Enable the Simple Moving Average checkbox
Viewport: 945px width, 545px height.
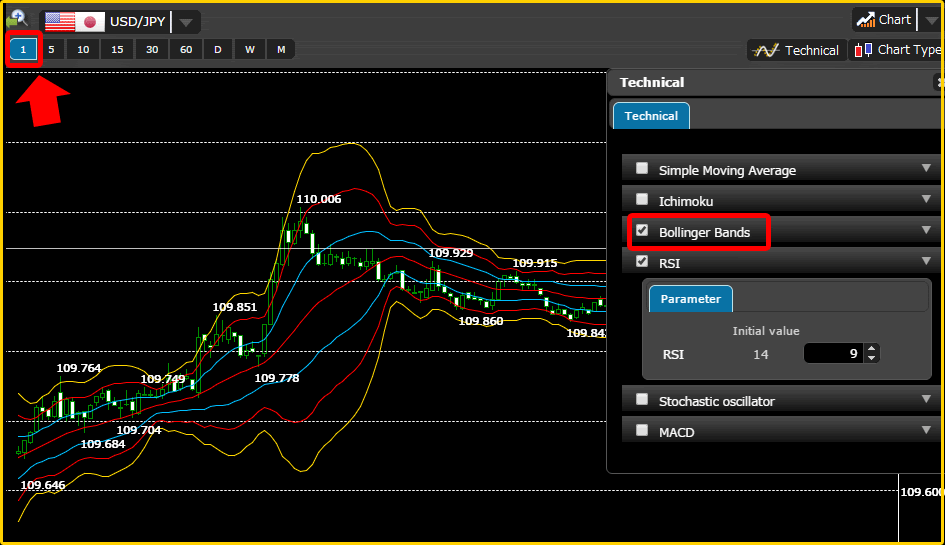642,168
